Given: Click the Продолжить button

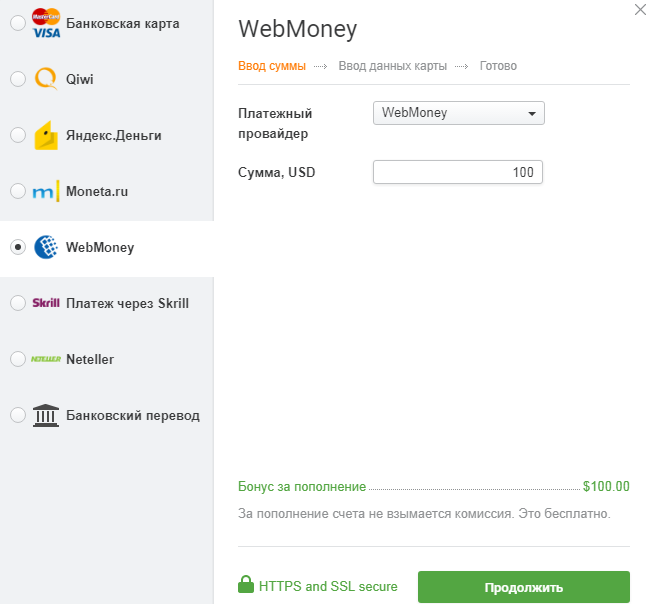Looking at the screenshot, I should point(524,587).
